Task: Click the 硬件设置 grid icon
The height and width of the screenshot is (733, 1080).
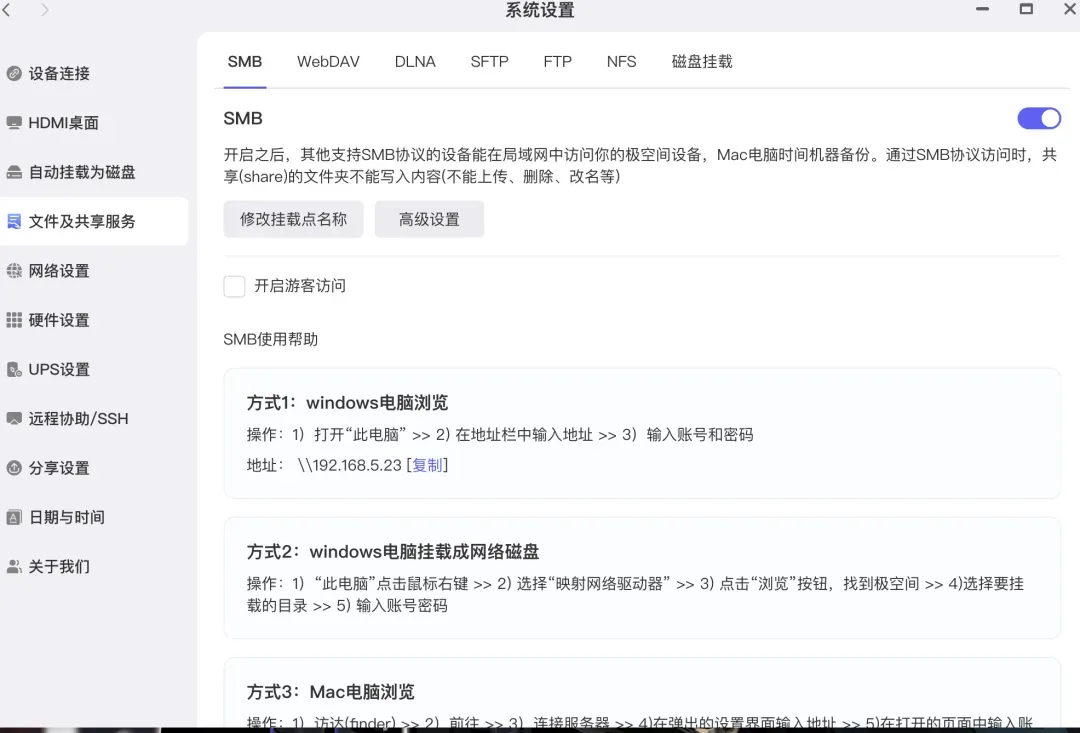Action: [14, 320]
